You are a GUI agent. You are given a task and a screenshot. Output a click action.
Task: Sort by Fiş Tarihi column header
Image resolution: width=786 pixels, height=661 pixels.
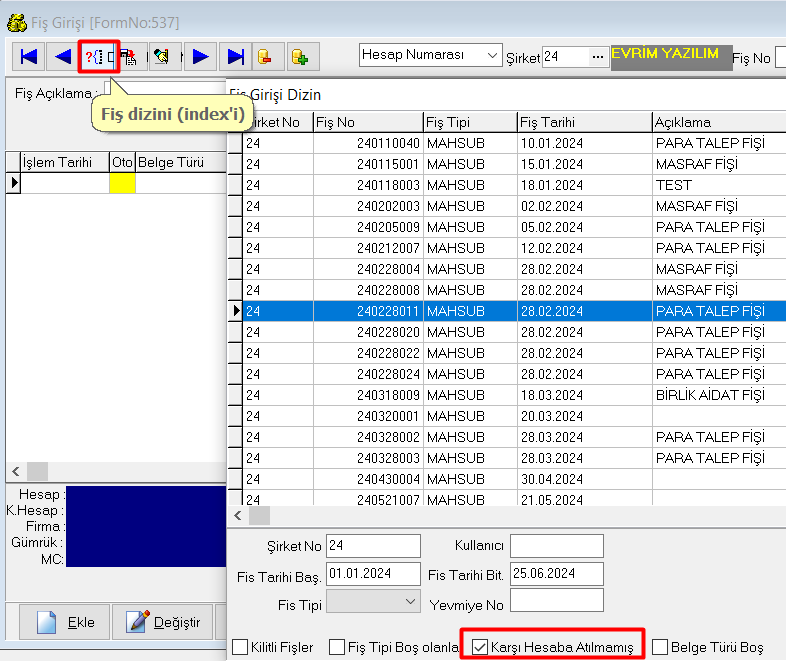coord(584,122)
